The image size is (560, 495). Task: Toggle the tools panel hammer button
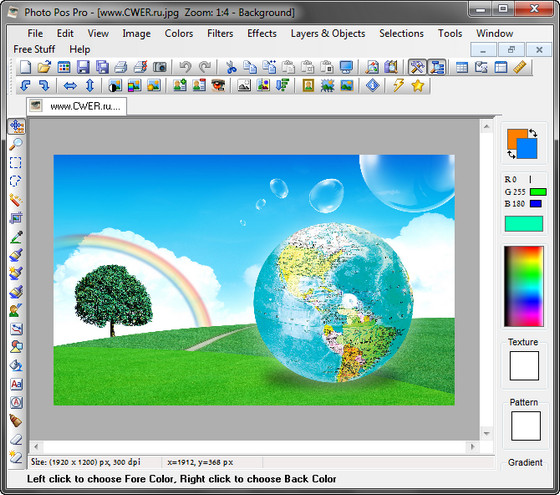click(417, 67)
